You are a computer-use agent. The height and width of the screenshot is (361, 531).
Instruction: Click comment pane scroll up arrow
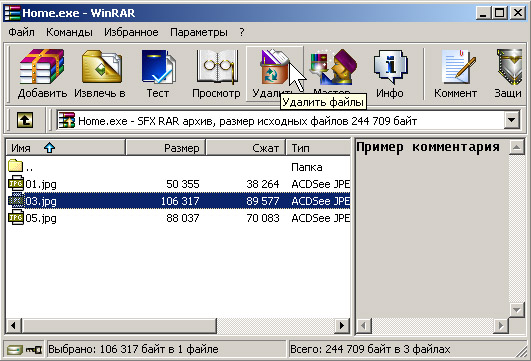pyautogui.click(x=516, y=147)
